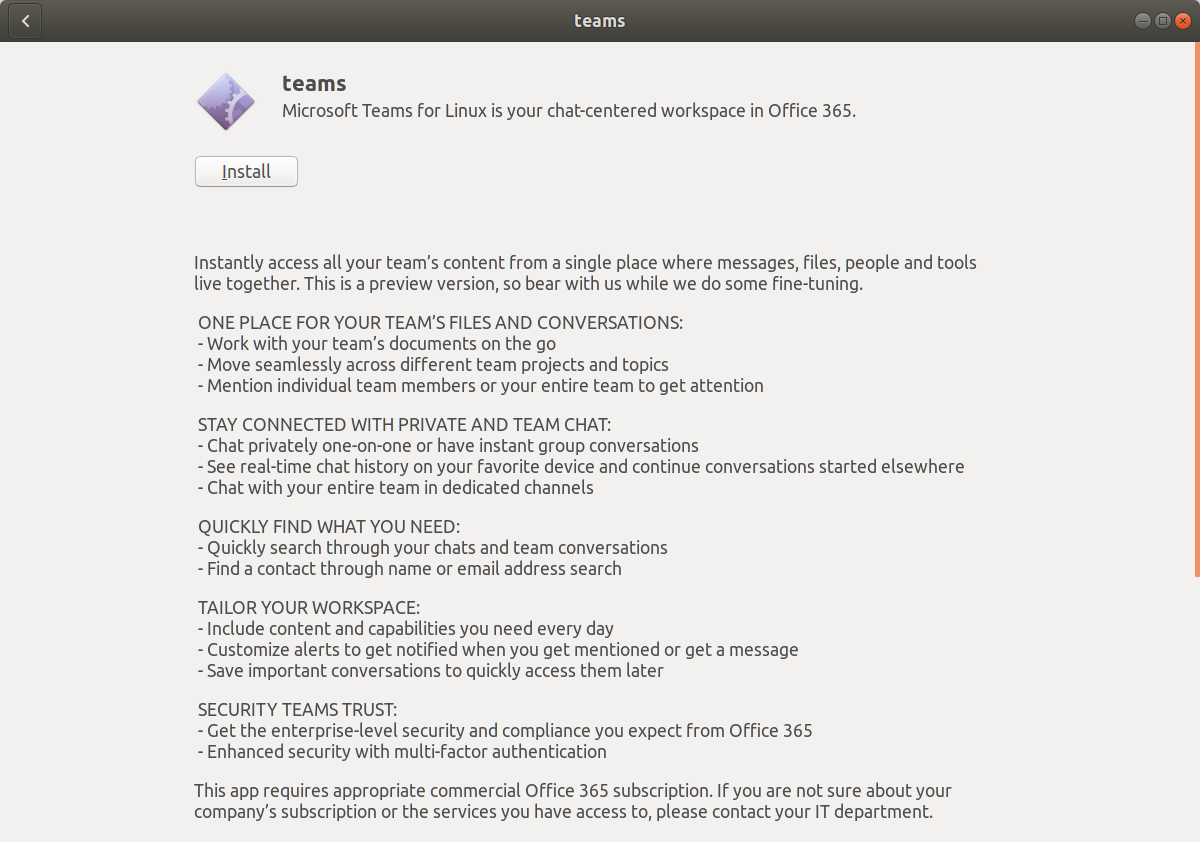This screenshot has height=842, width=1200.
Task: Click the purple teams application icon
Action: [x=226, y=101]
